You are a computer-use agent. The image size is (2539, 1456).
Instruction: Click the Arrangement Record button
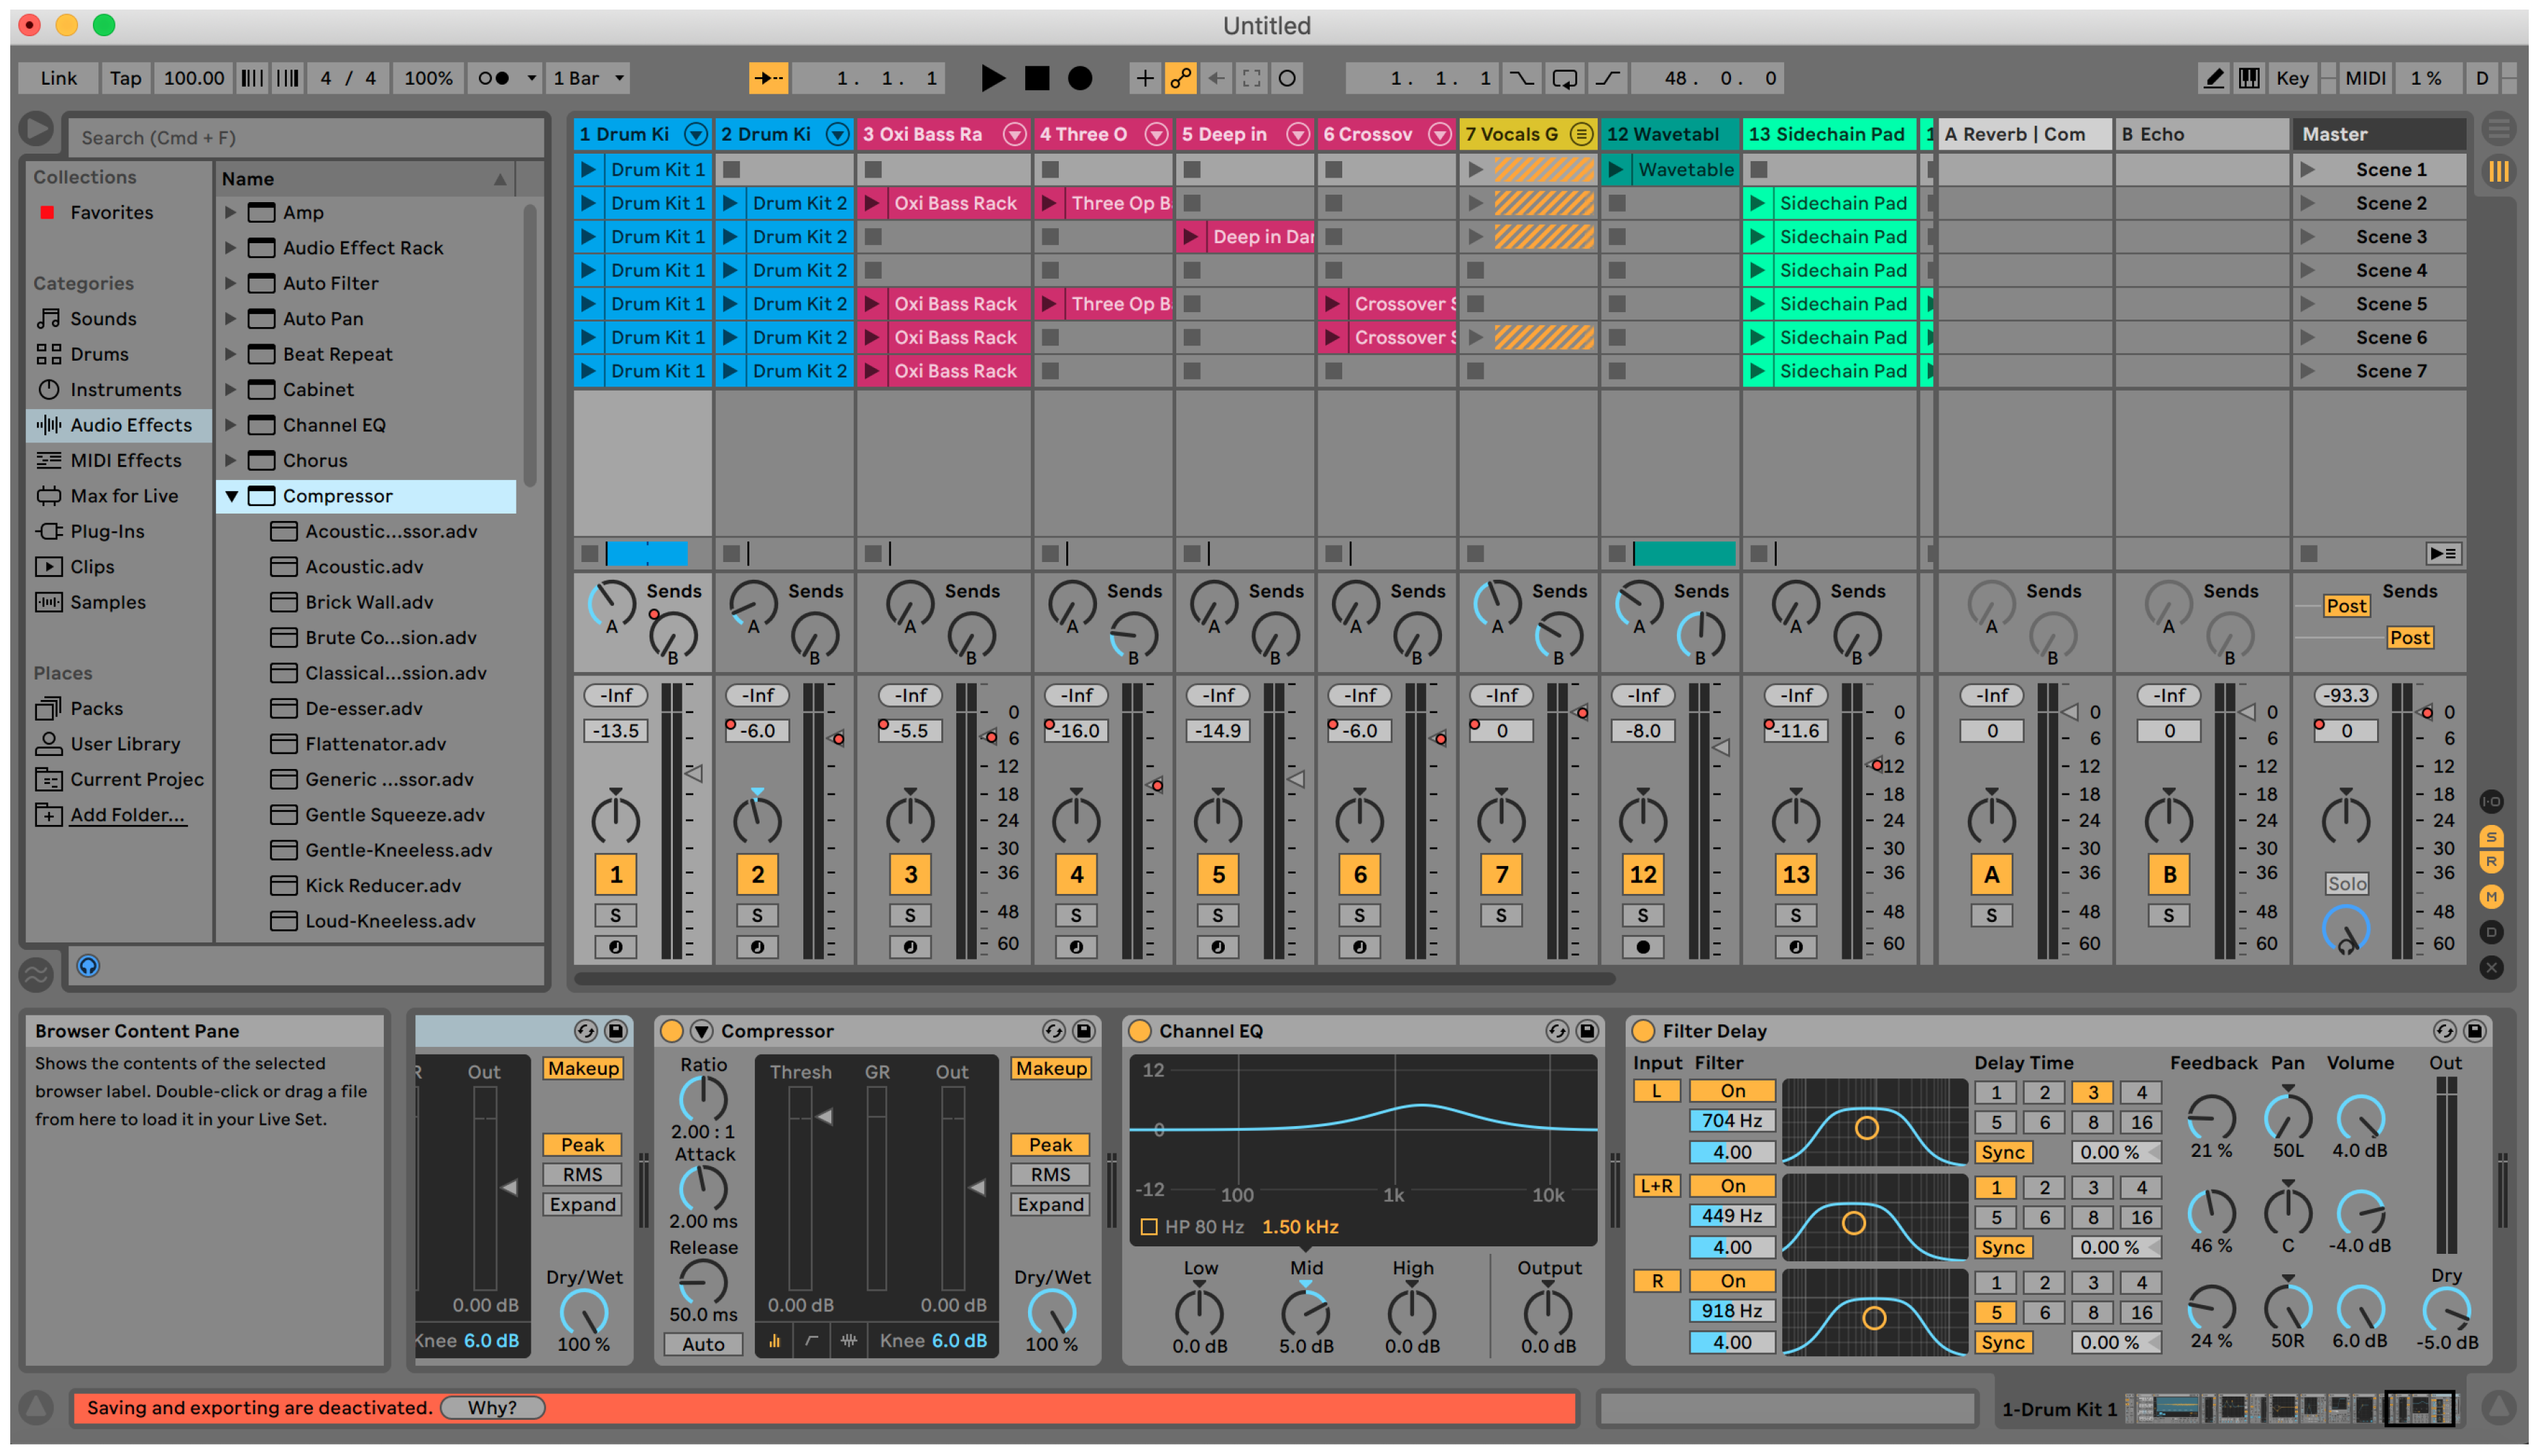pyautogui.click(x=1079, y=78)
